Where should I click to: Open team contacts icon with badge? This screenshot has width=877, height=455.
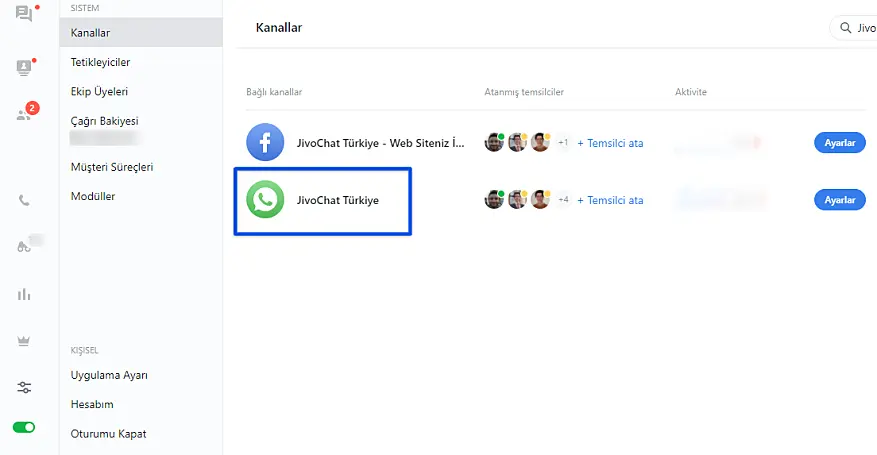24,113
